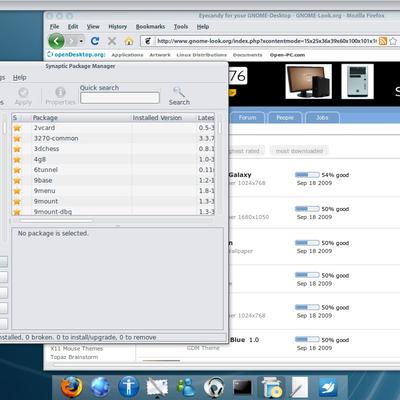This screenshot has height=400, width=400.
Task: Open the text editor pencil icon in dock
Action: click(x=299, y=388)
